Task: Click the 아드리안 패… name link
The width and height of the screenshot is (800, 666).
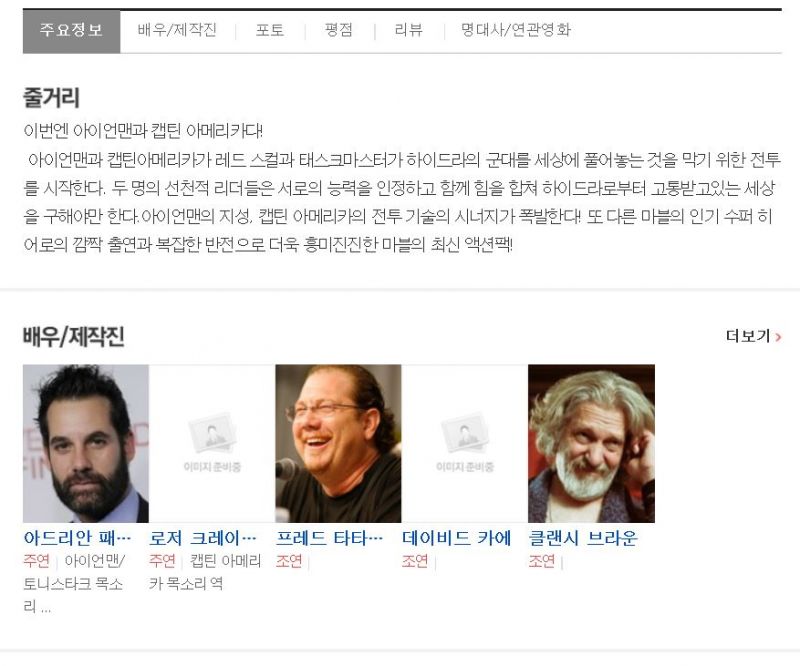Action: [x=78, y=538]
